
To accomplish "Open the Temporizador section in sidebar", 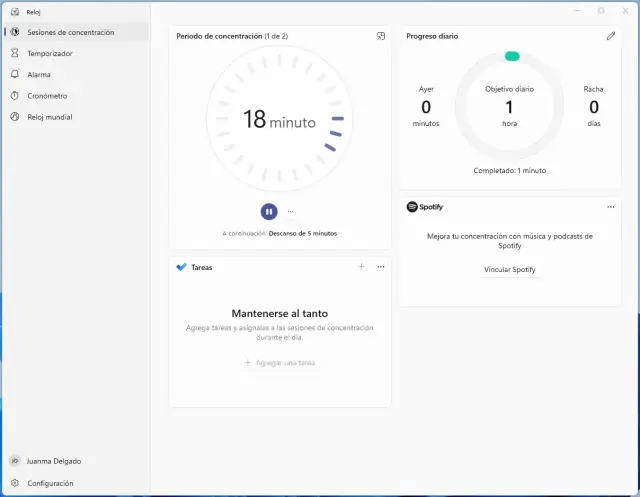I will (x=49, y=53).
